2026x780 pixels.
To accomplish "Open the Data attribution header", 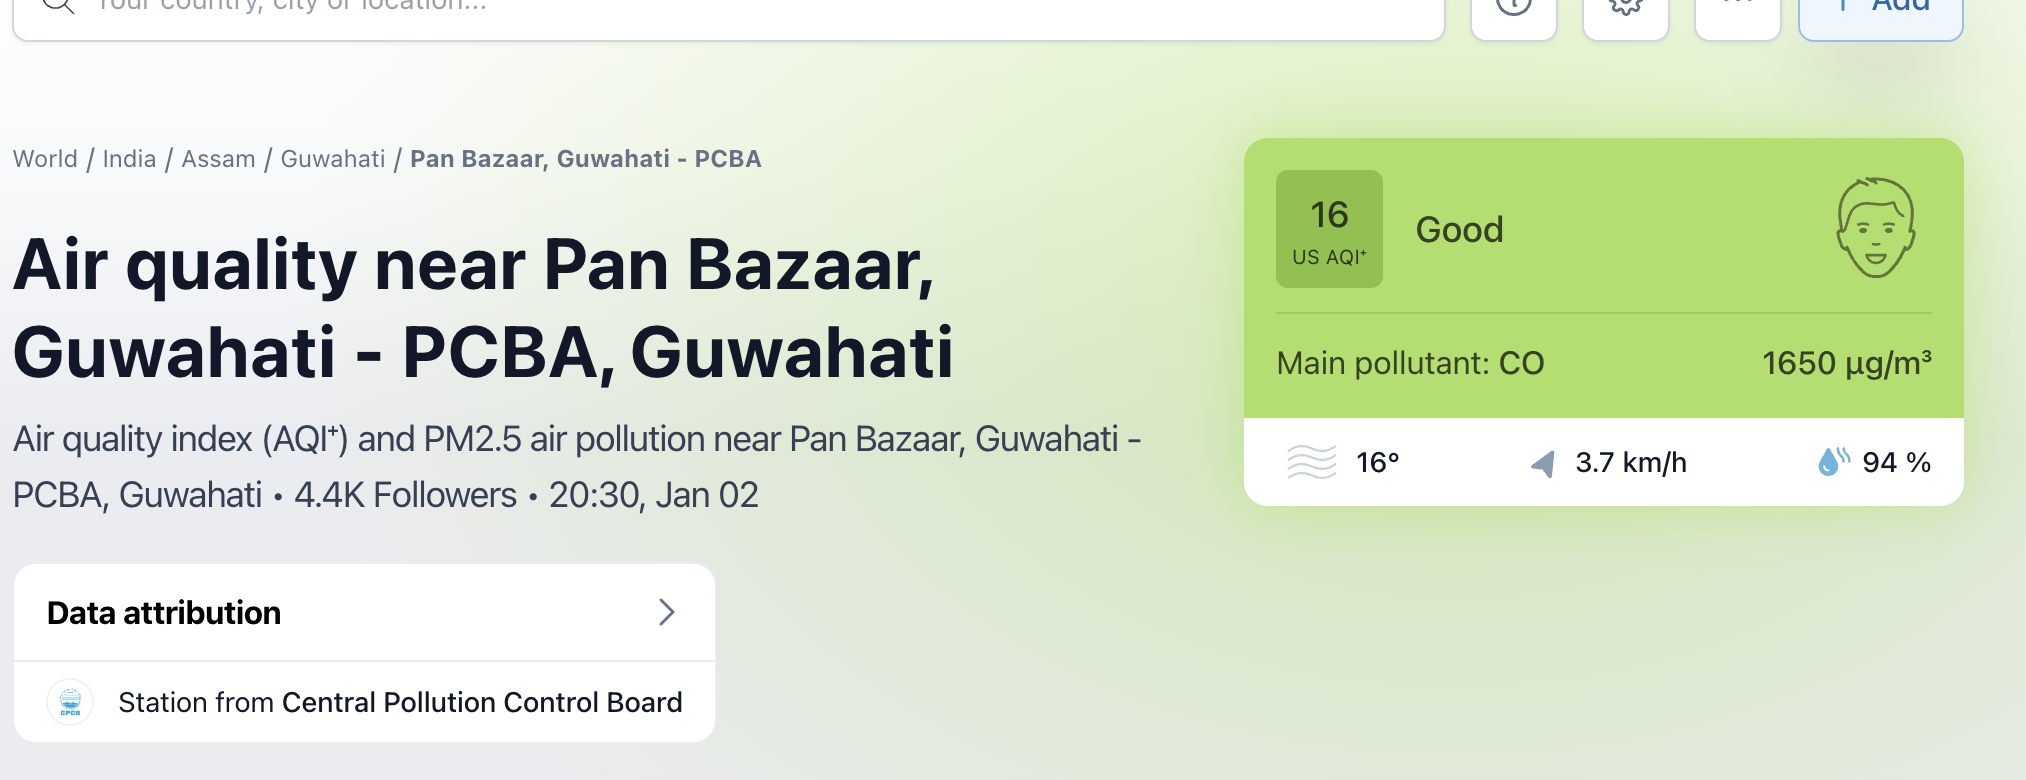I will [164, 613].
